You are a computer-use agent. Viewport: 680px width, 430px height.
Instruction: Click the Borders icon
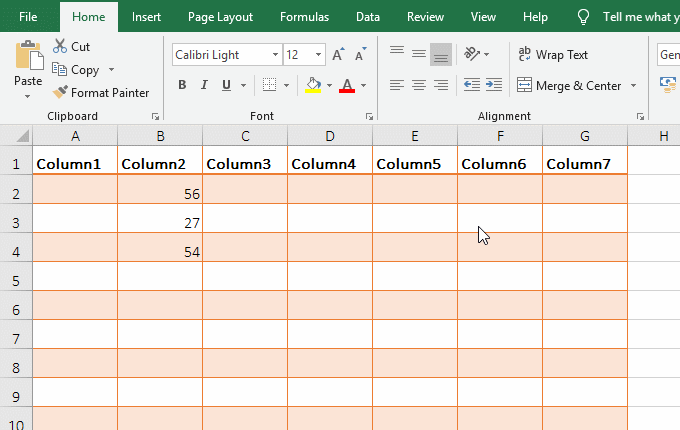pyautogui.click(x=271, y=85)
